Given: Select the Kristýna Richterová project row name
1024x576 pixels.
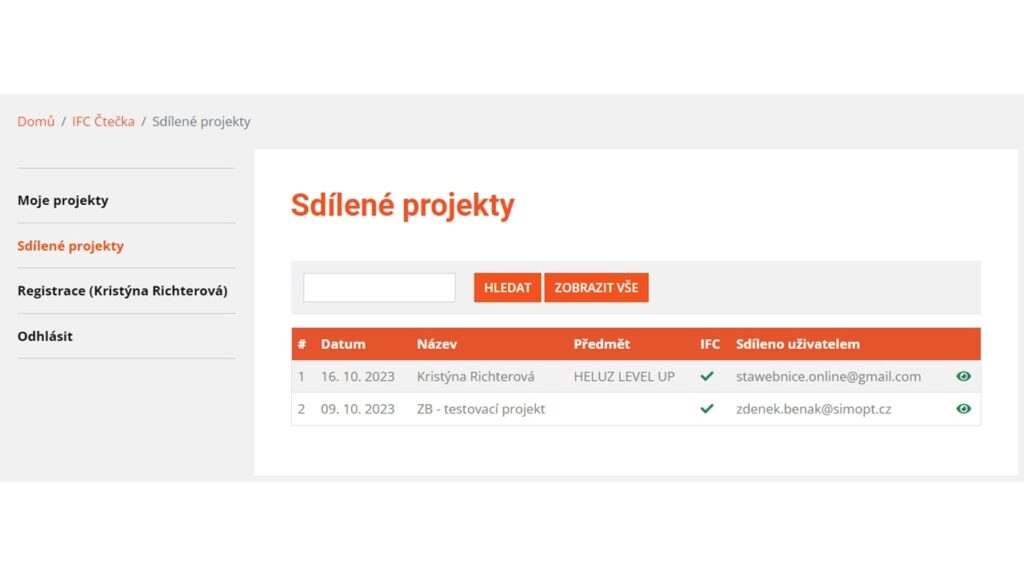Looking at the screenshot, I should pyautogui.click(x=475, y=377).
